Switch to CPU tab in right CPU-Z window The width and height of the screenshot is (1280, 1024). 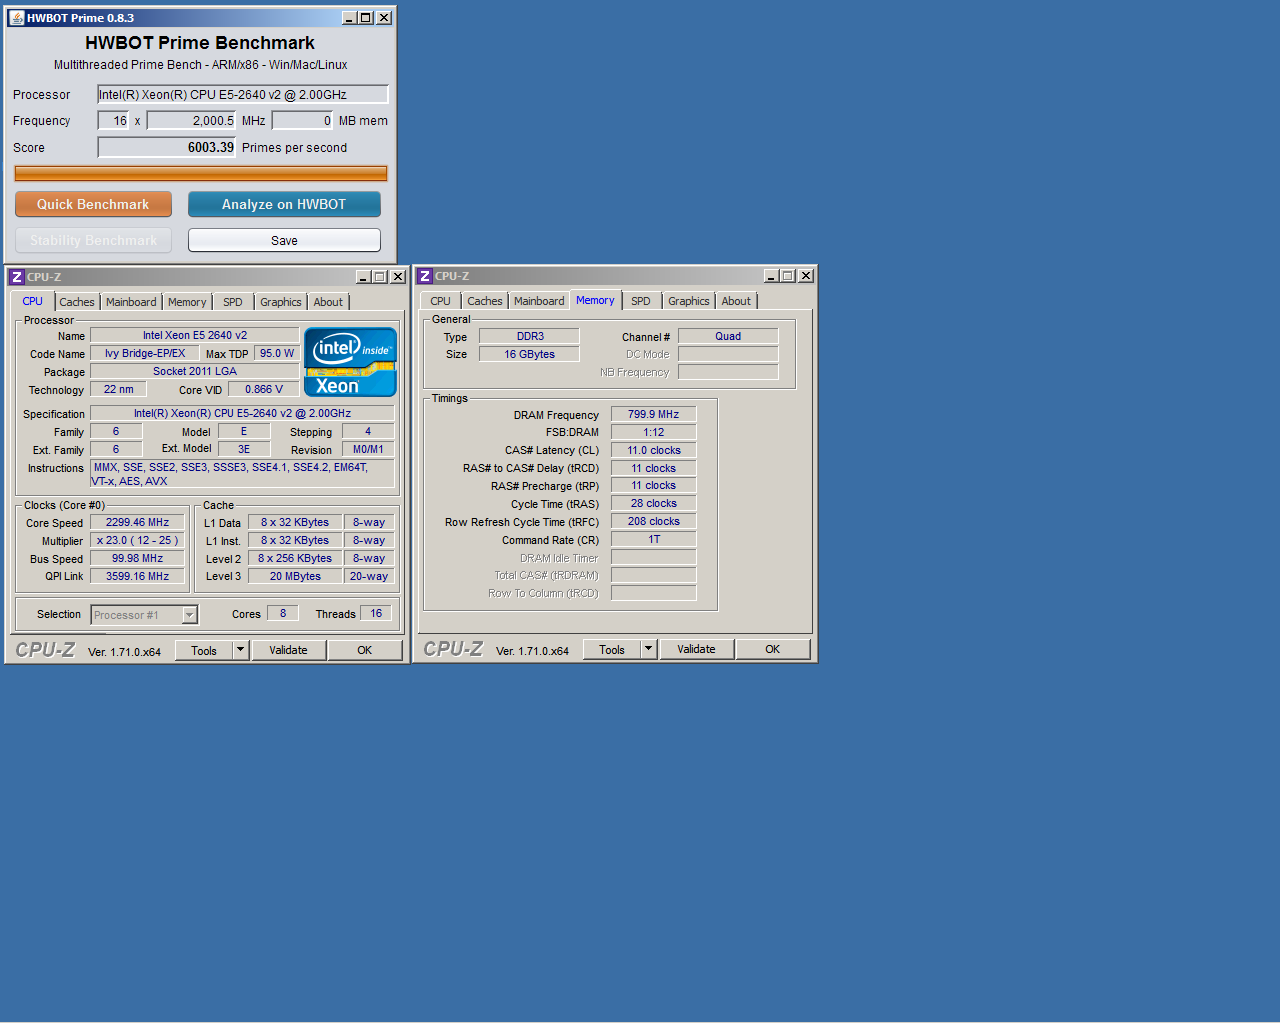[440, 301]
